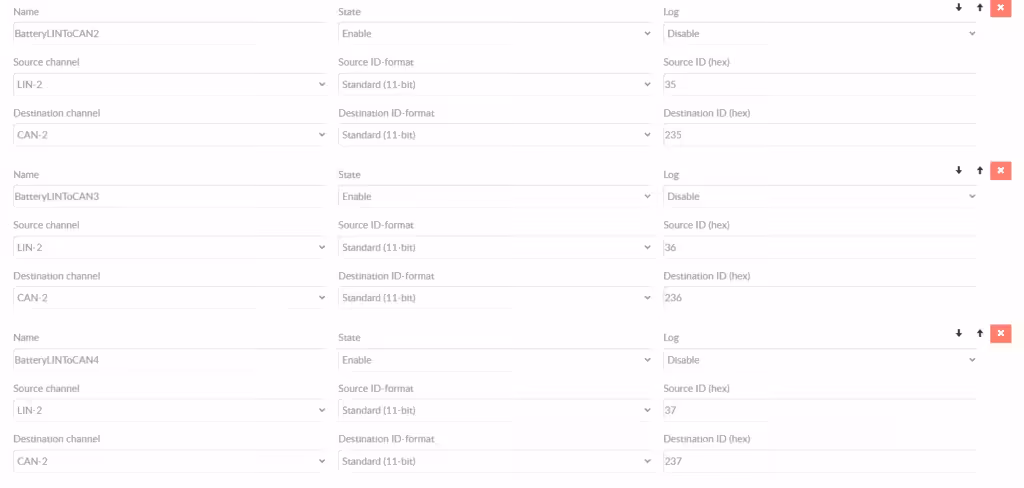This screenshot has width=1024, height=488.
Task: Click the Source ID field containing 36
Action: (x=820, y=247)
